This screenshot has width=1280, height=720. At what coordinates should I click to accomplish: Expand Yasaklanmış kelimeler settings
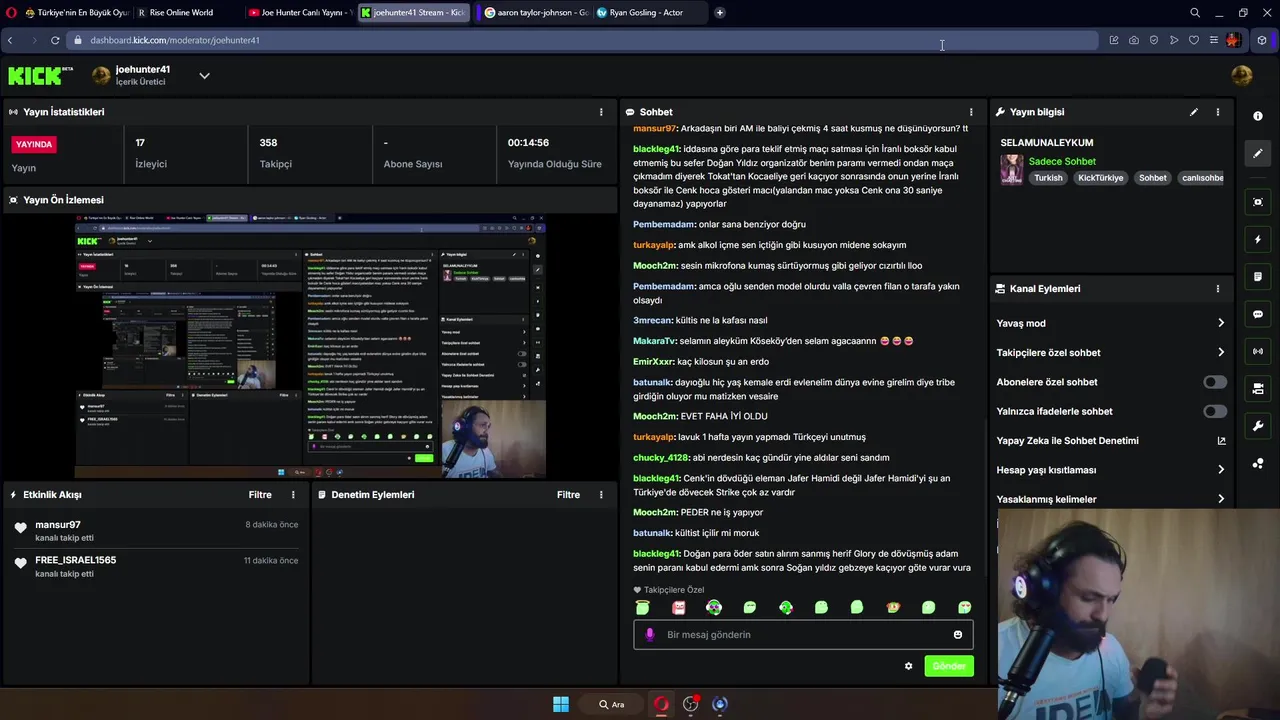pos(1110,499)
